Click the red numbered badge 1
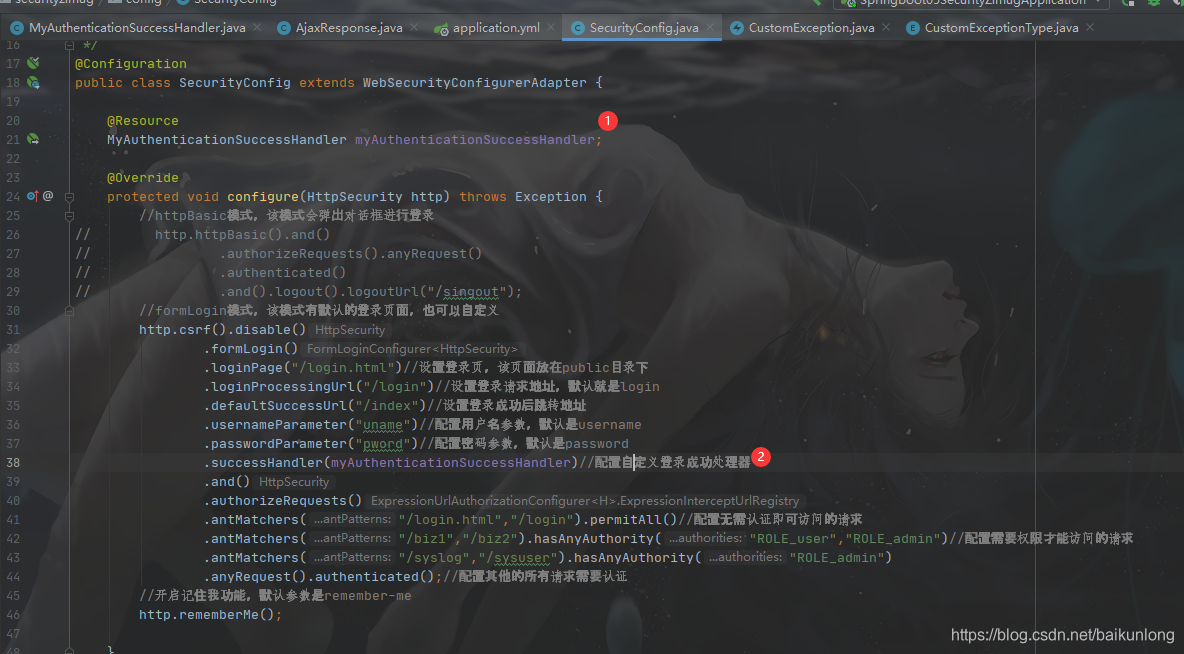Image resolution: width=1184 pixels, height=654 pixels. 608,120
